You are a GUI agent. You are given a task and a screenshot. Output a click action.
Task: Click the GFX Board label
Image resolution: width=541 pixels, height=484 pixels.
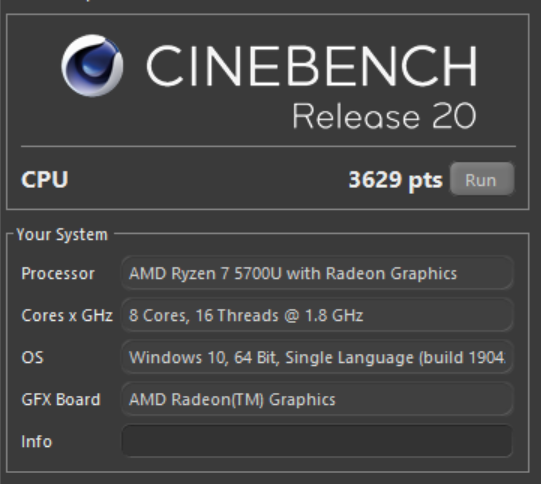click(61, 399)
